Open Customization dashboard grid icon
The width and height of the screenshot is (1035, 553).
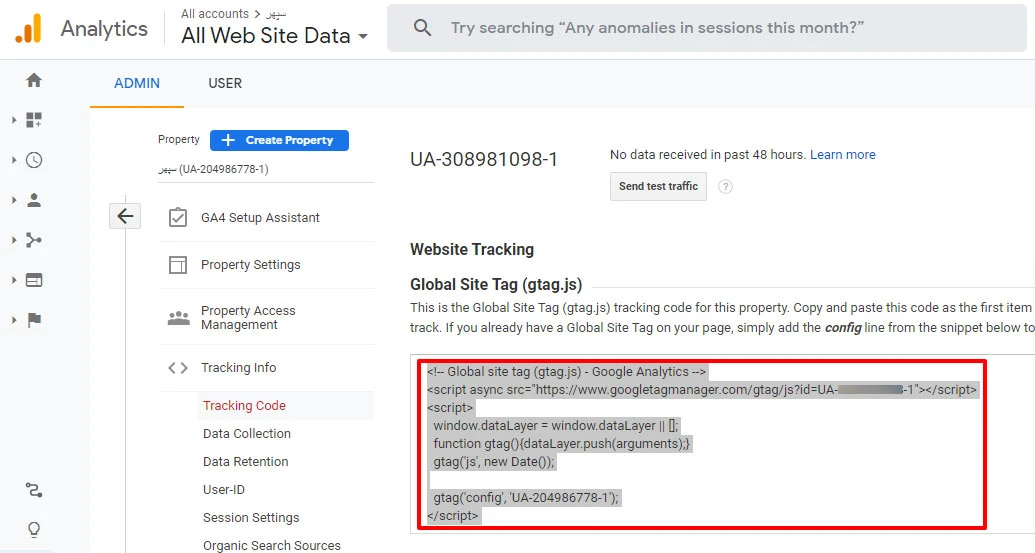pos(34,120)
